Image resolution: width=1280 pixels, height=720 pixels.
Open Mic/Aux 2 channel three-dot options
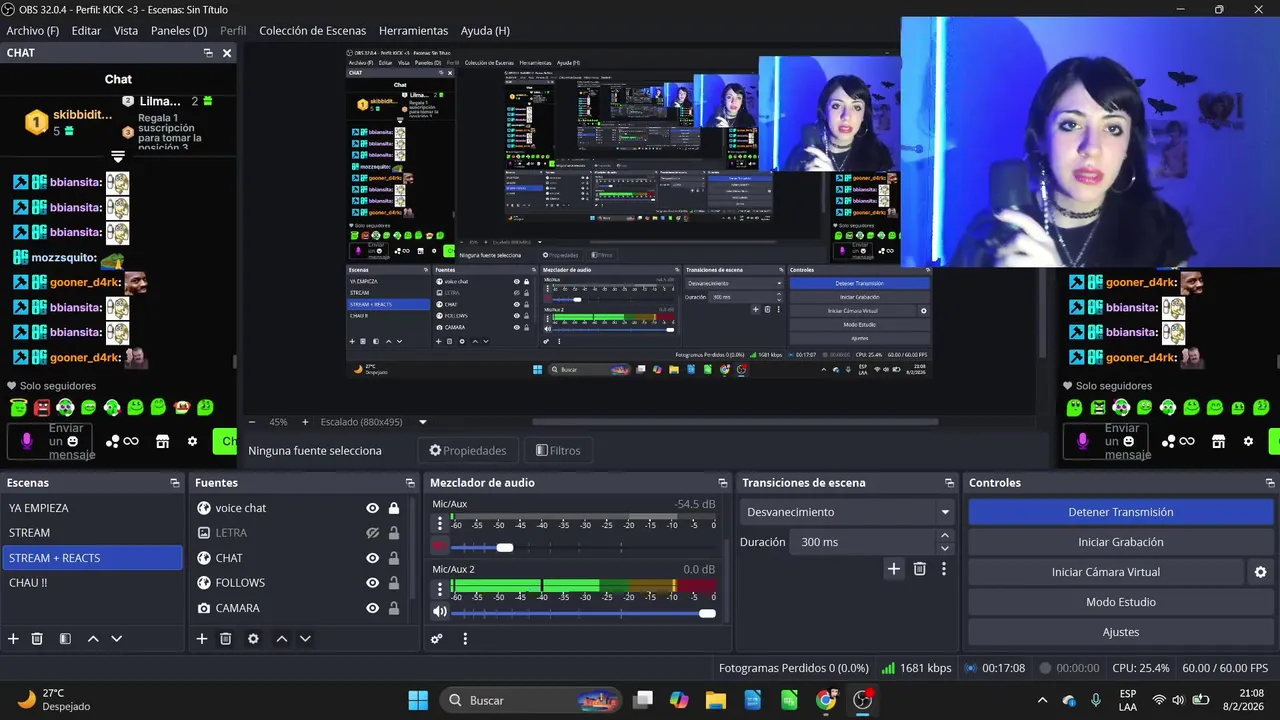point(440,589)
